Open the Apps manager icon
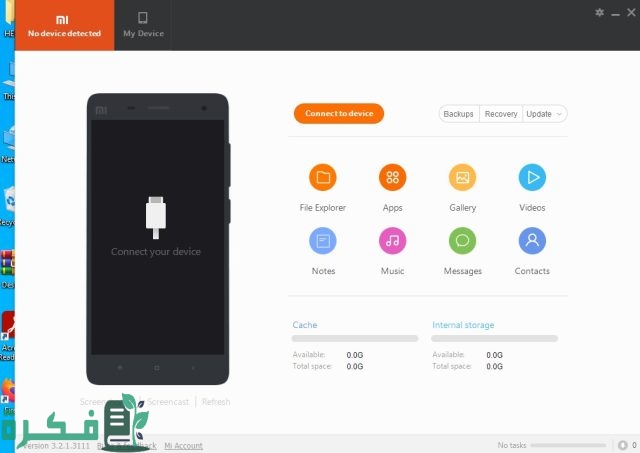The width and height of the screenshot is (640, 453). (x=392, y=178)
